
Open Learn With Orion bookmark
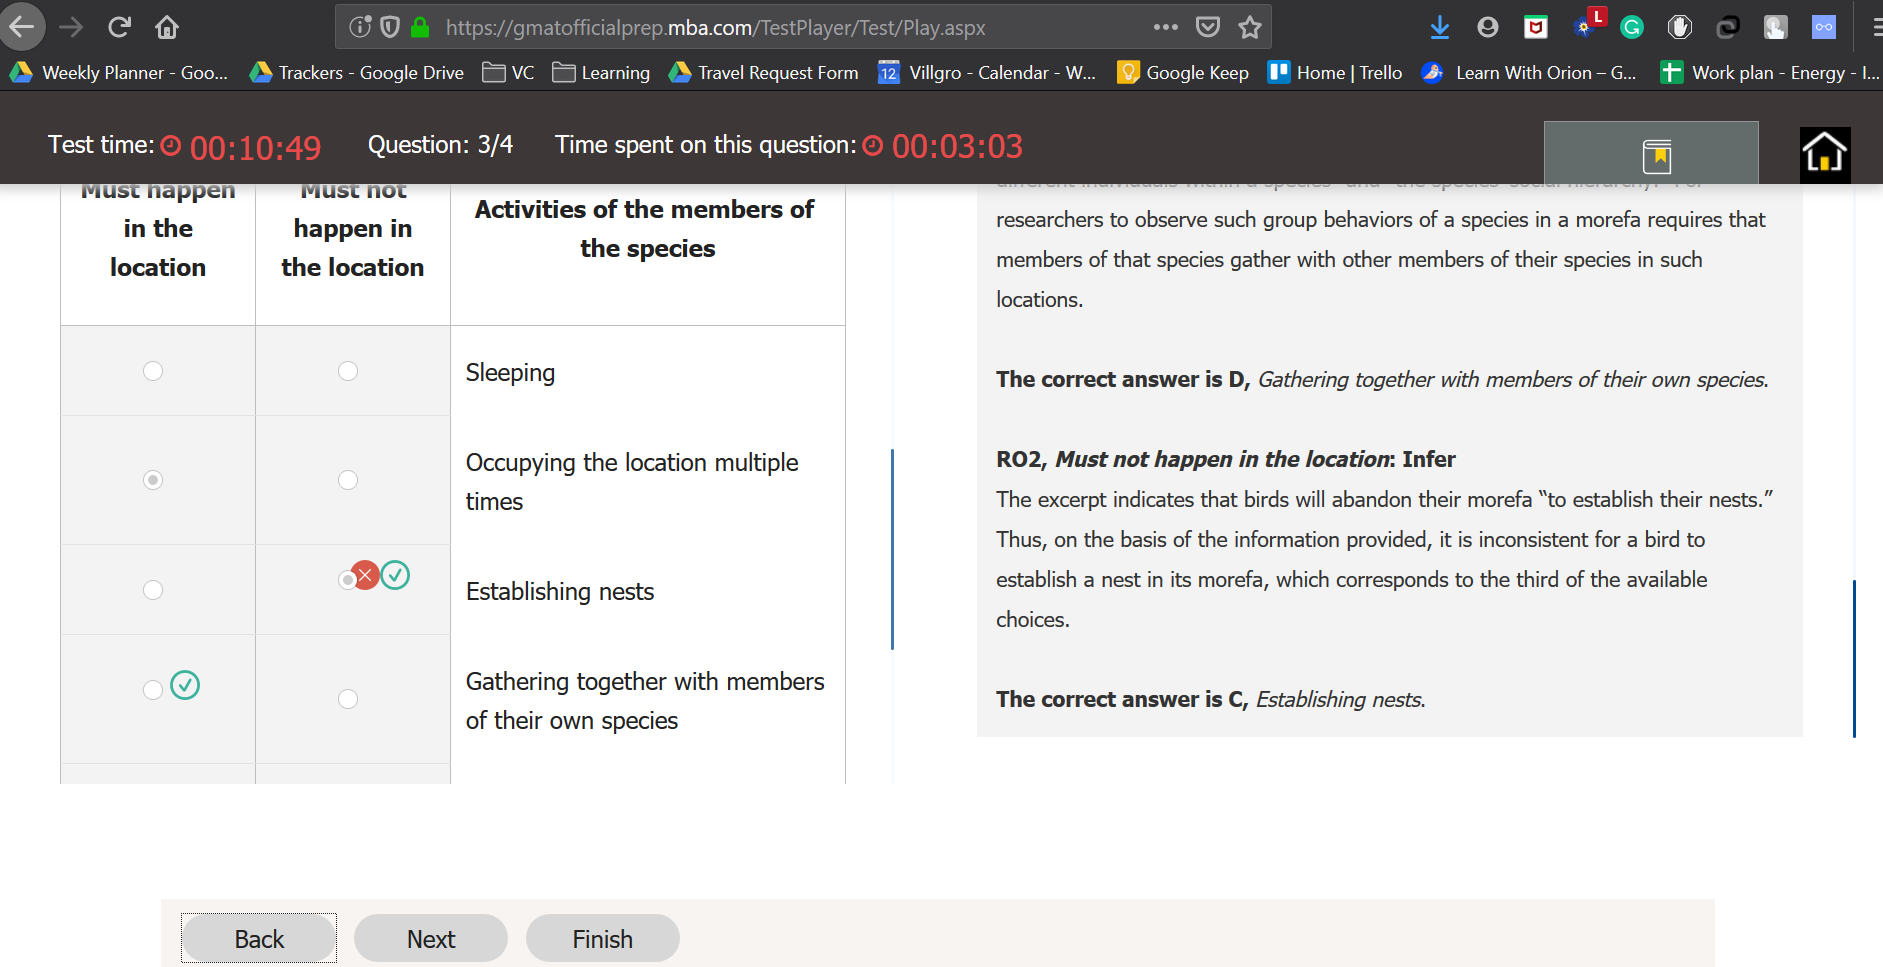coord(1529,72)
